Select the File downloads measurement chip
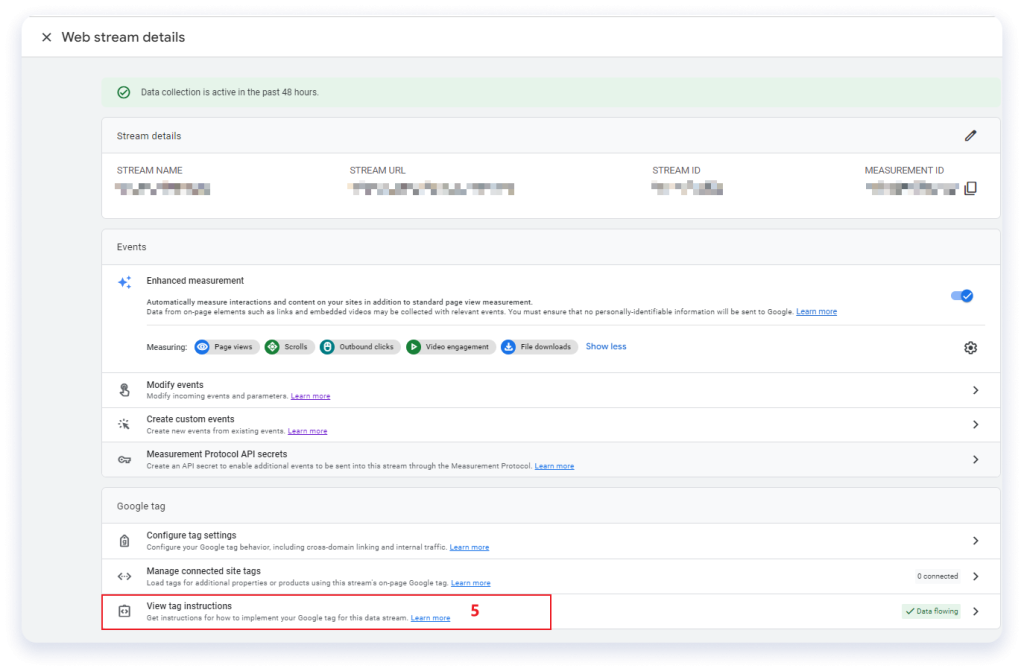Image resolution: width=1024 pixels, height=671 pixels. point(538,347)
